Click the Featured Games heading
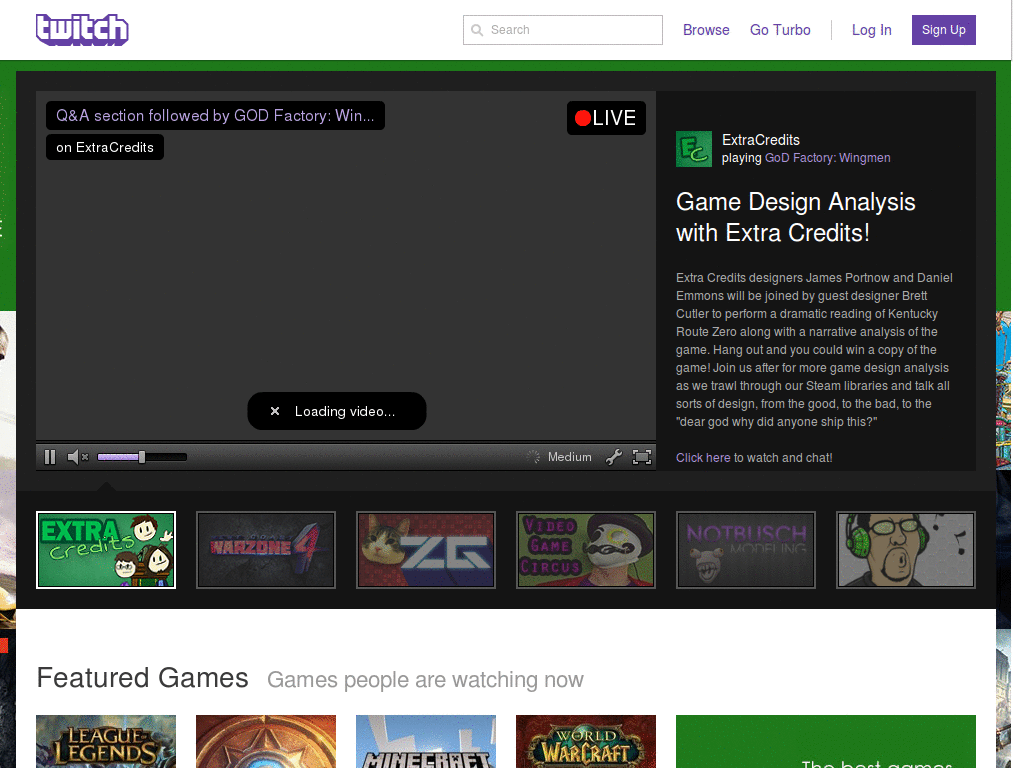 [x=142, y=678]
